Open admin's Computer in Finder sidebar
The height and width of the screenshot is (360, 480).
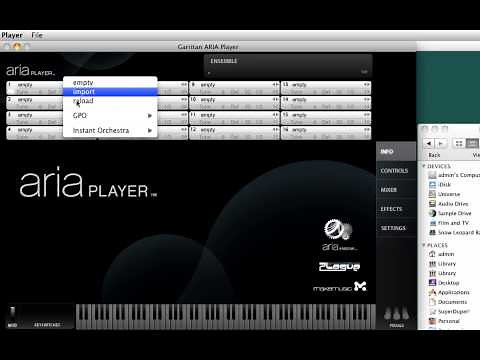click(x=454, y=175)
